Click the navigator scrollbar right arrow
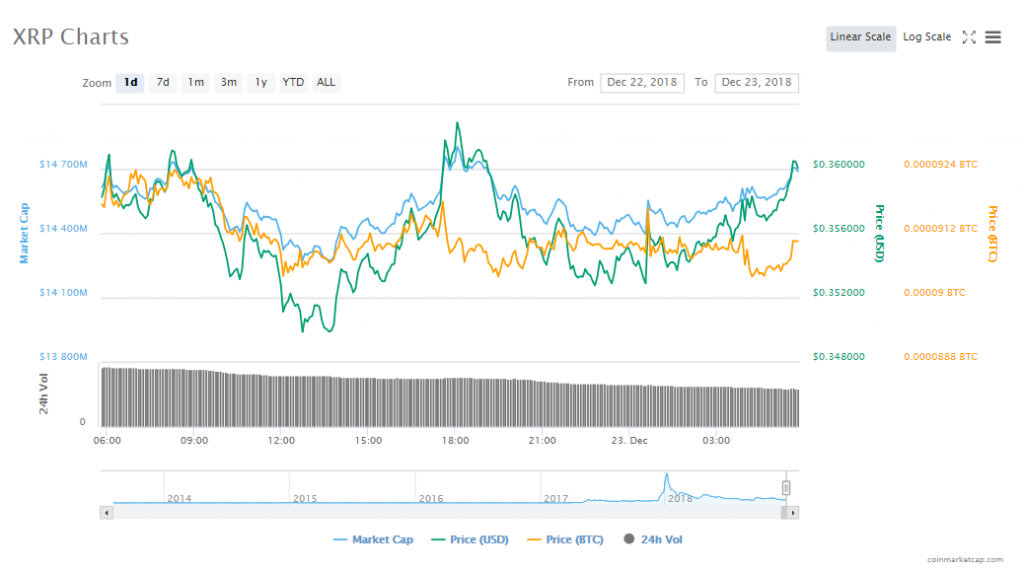The width and height of the screenshot is (1024, 571). 793,512
